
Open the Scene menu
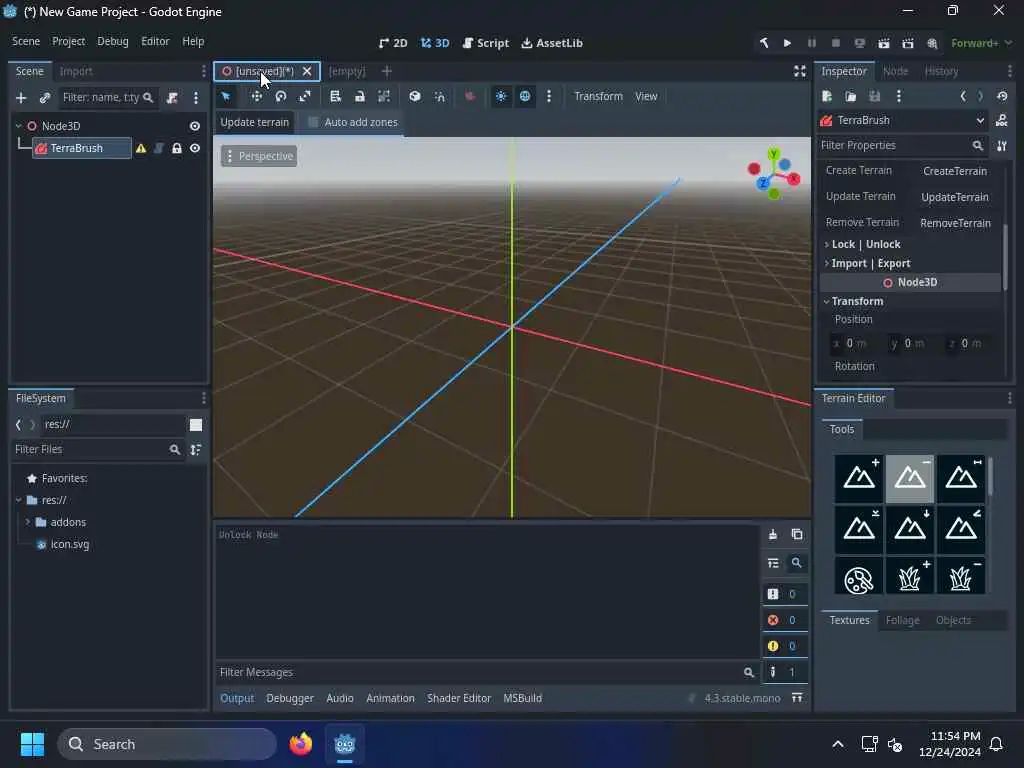26,41
